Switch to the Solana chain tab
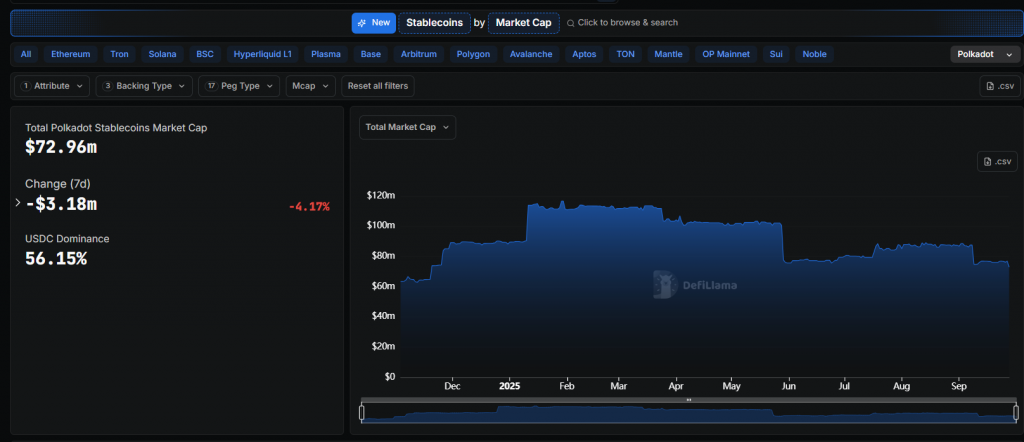 click(x=162, y=54)
